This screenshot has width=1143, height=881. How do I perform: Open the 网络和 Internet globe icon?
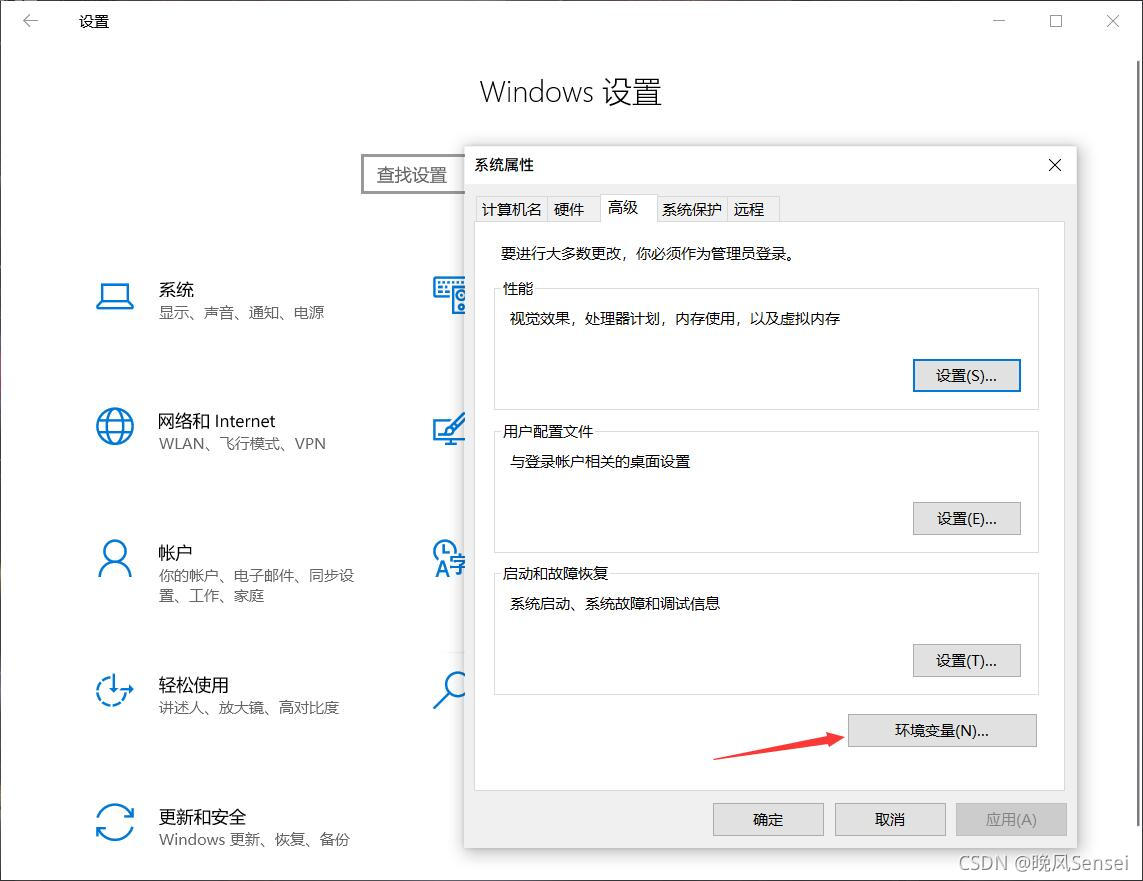[115, 427]
